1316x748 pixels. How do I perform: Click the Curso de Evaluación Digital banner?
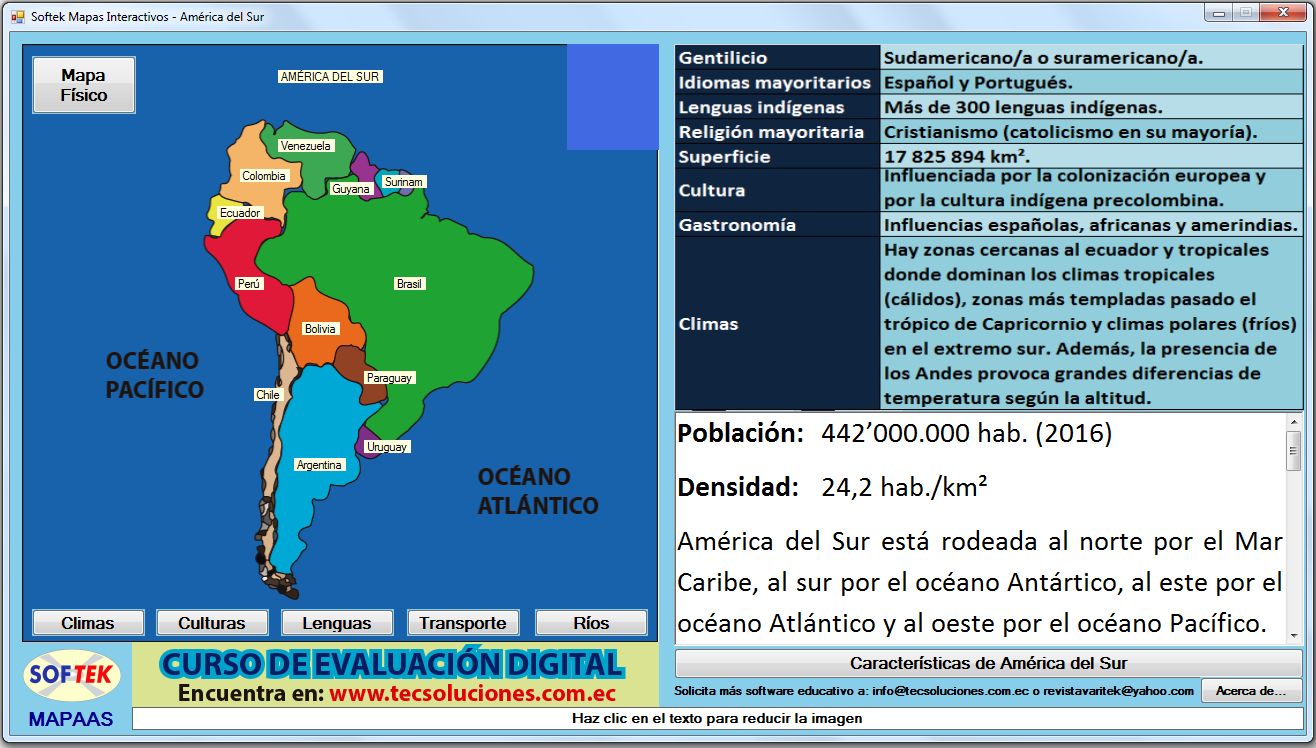coord(395,675)
